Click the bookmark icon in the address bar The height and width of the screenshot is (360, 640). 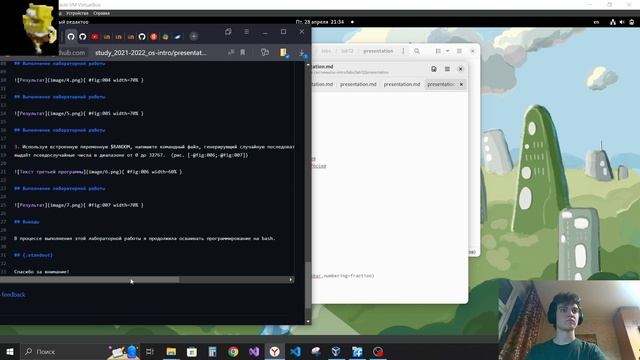click(x=243, y=52)
